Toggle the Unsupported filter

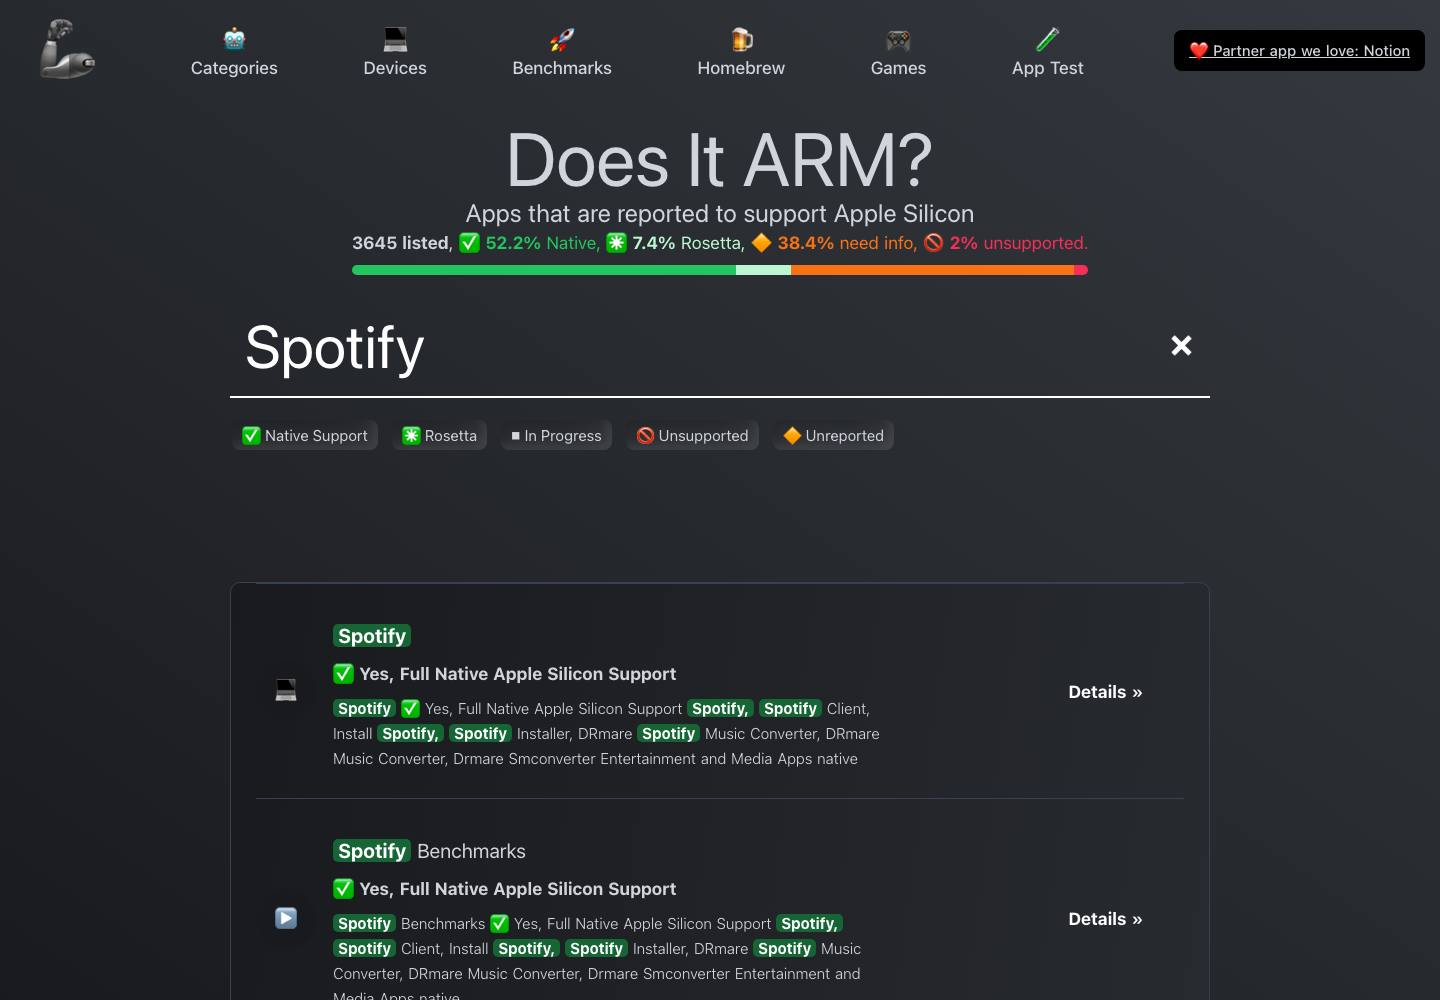(x=692, y=436)
